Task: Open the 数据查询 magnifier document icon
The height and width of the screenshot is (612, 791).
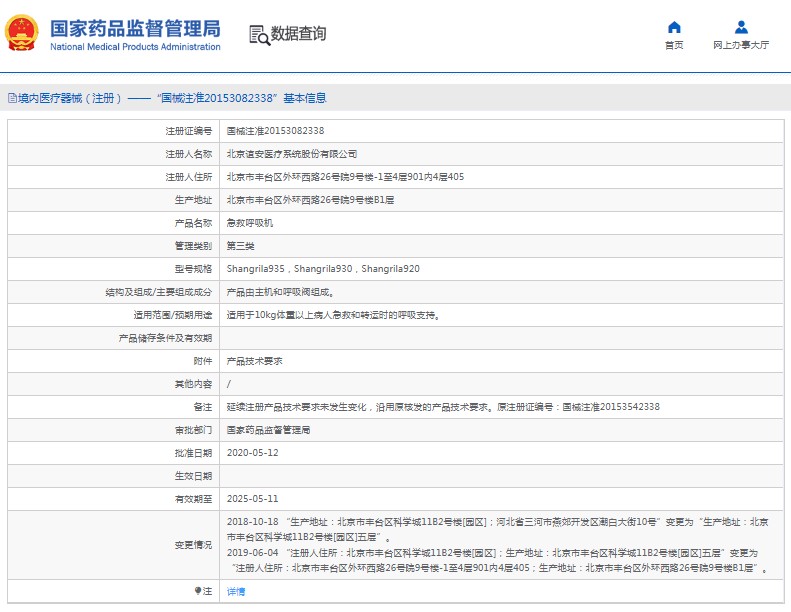Action: pyautogui.click(x=259, y=34)
